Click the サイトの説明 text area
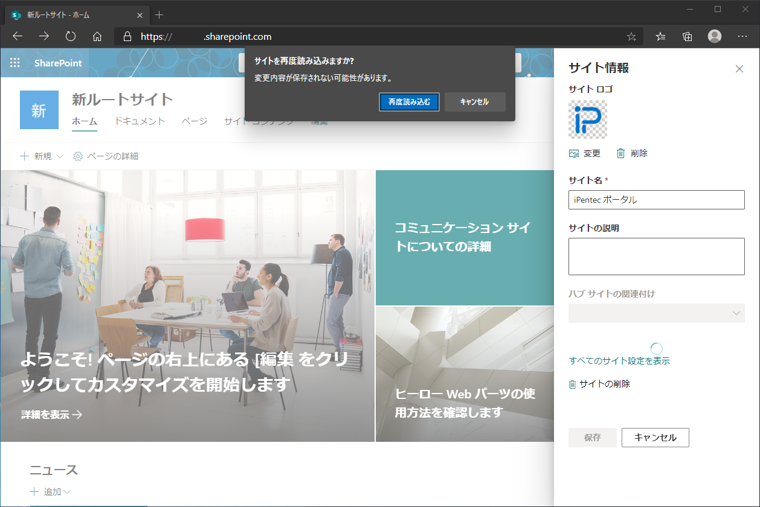 pyautogui.click(x=656, y=256)
